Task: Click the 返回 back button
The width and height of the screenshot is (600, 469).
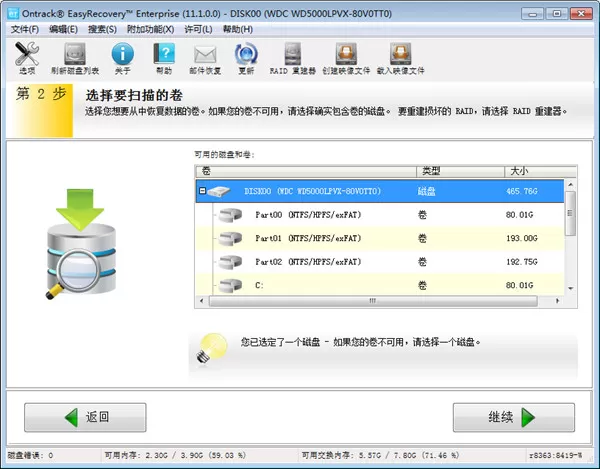Action: coord(85,417)
